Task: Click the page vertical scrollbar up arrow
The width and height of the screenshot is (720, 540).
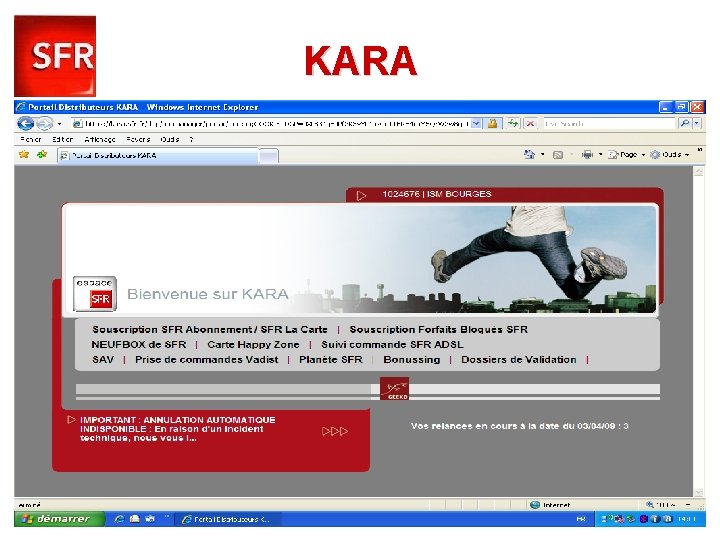Action: click(x=698, y=172)
